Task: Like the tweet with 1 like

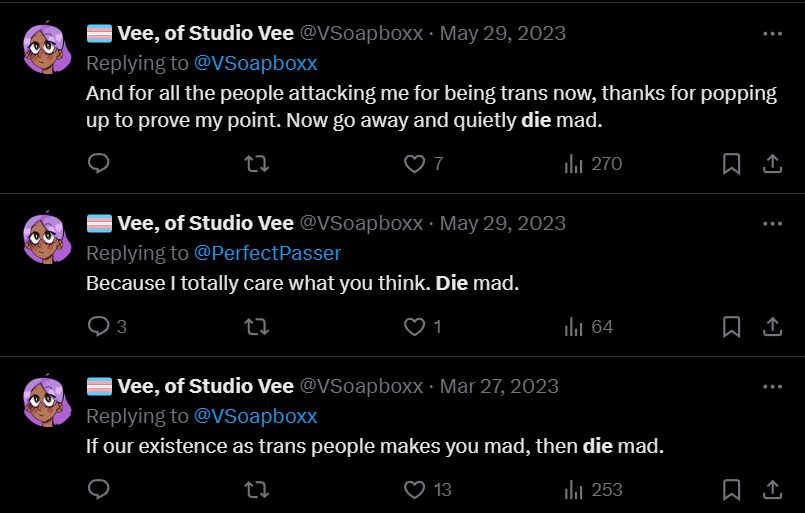Action: click(414, 327)
